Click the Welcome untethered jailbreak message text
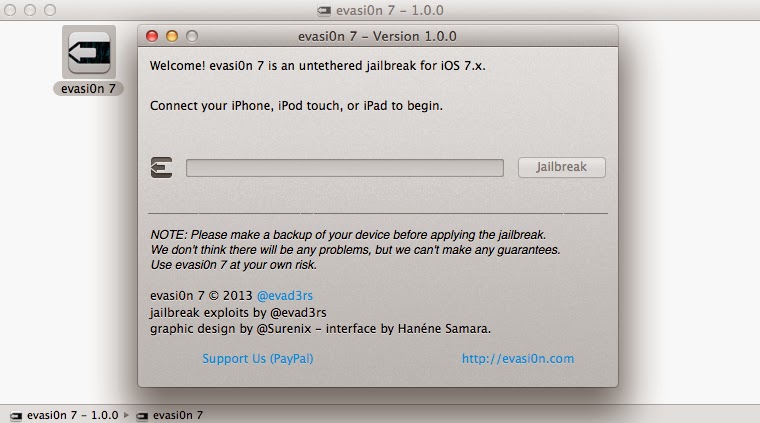The height and width of the screenshot is (423, 760). pyautogui.click(x=317, y=65)
